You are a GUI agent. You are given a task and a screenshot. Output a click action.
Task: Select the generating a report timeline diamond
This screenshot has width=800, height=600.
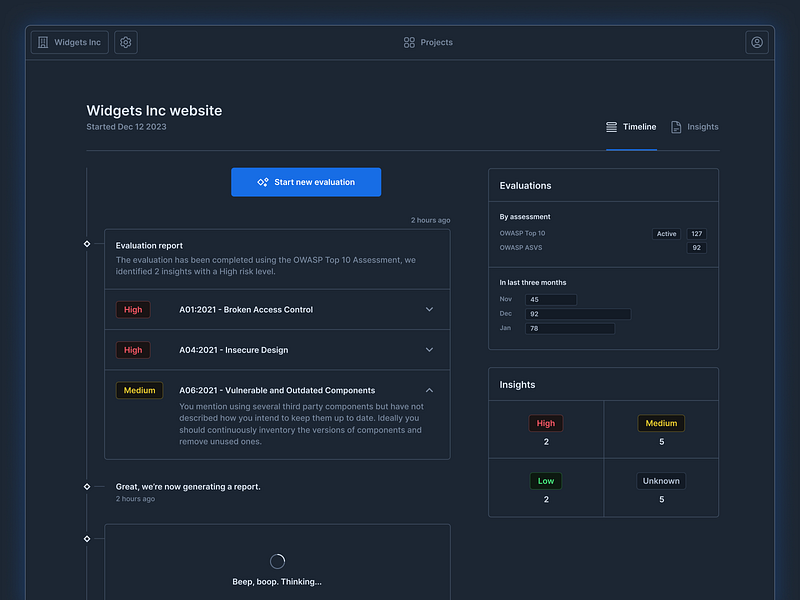(87, 487)
